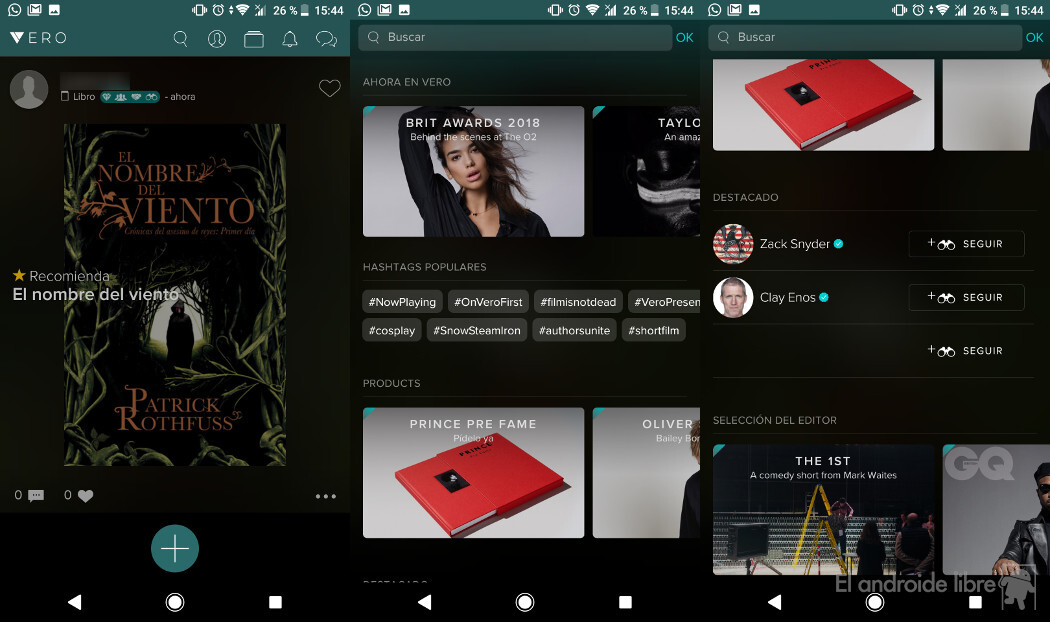Viewport: 1050px width, 622px height.
Task: Open the audience selector icons next to Libro
Action: tap(130, 96)
